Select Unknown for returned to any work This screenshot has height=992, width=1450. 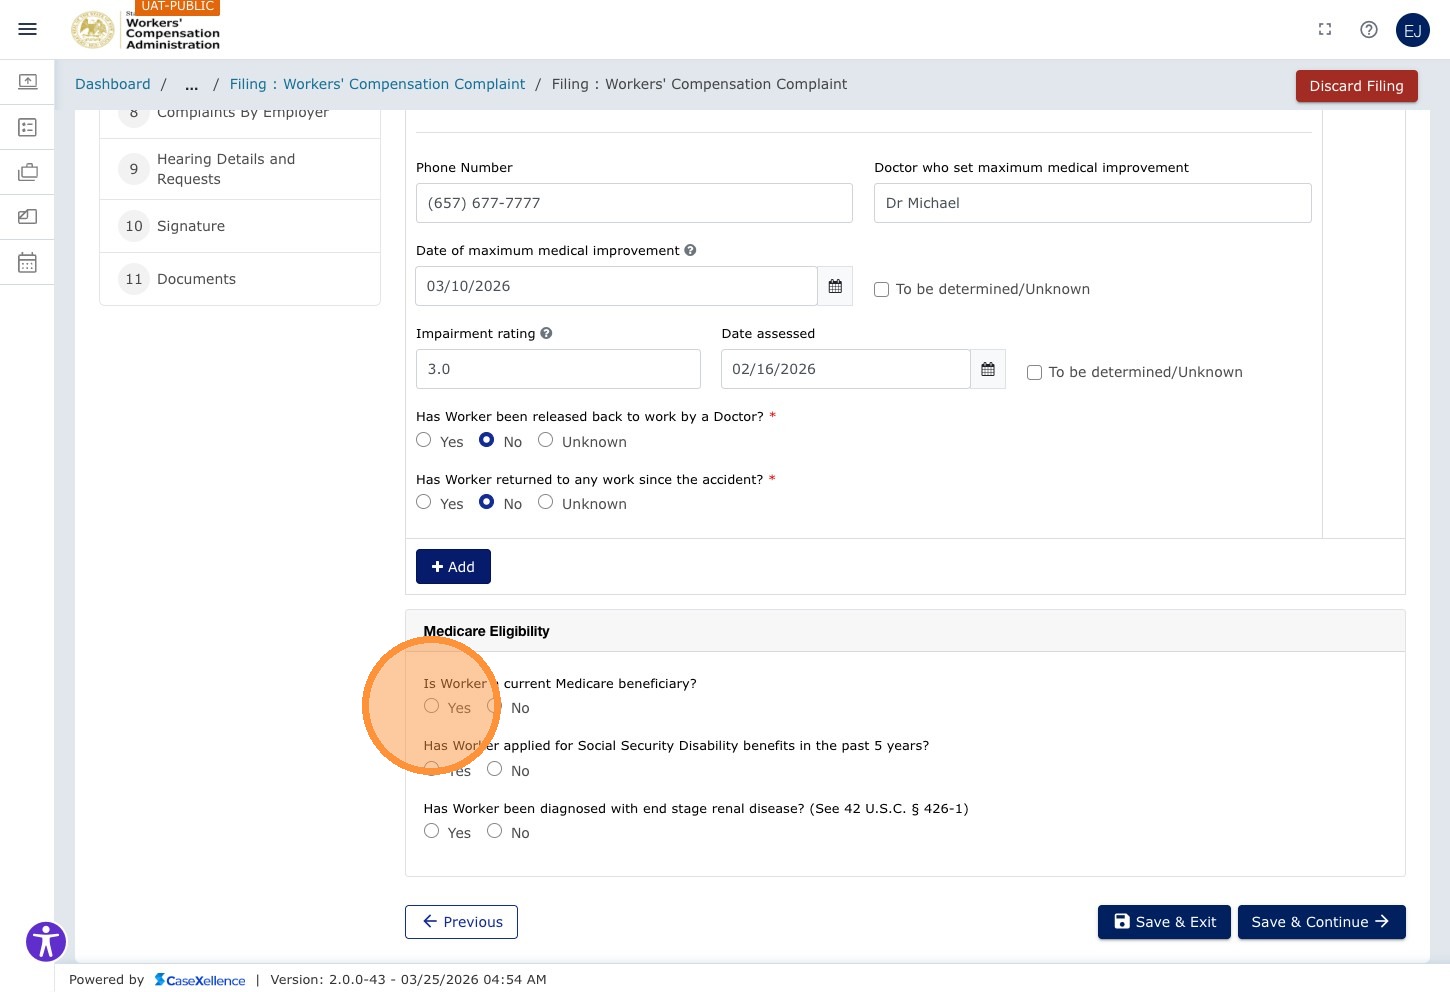coord(545,502)
